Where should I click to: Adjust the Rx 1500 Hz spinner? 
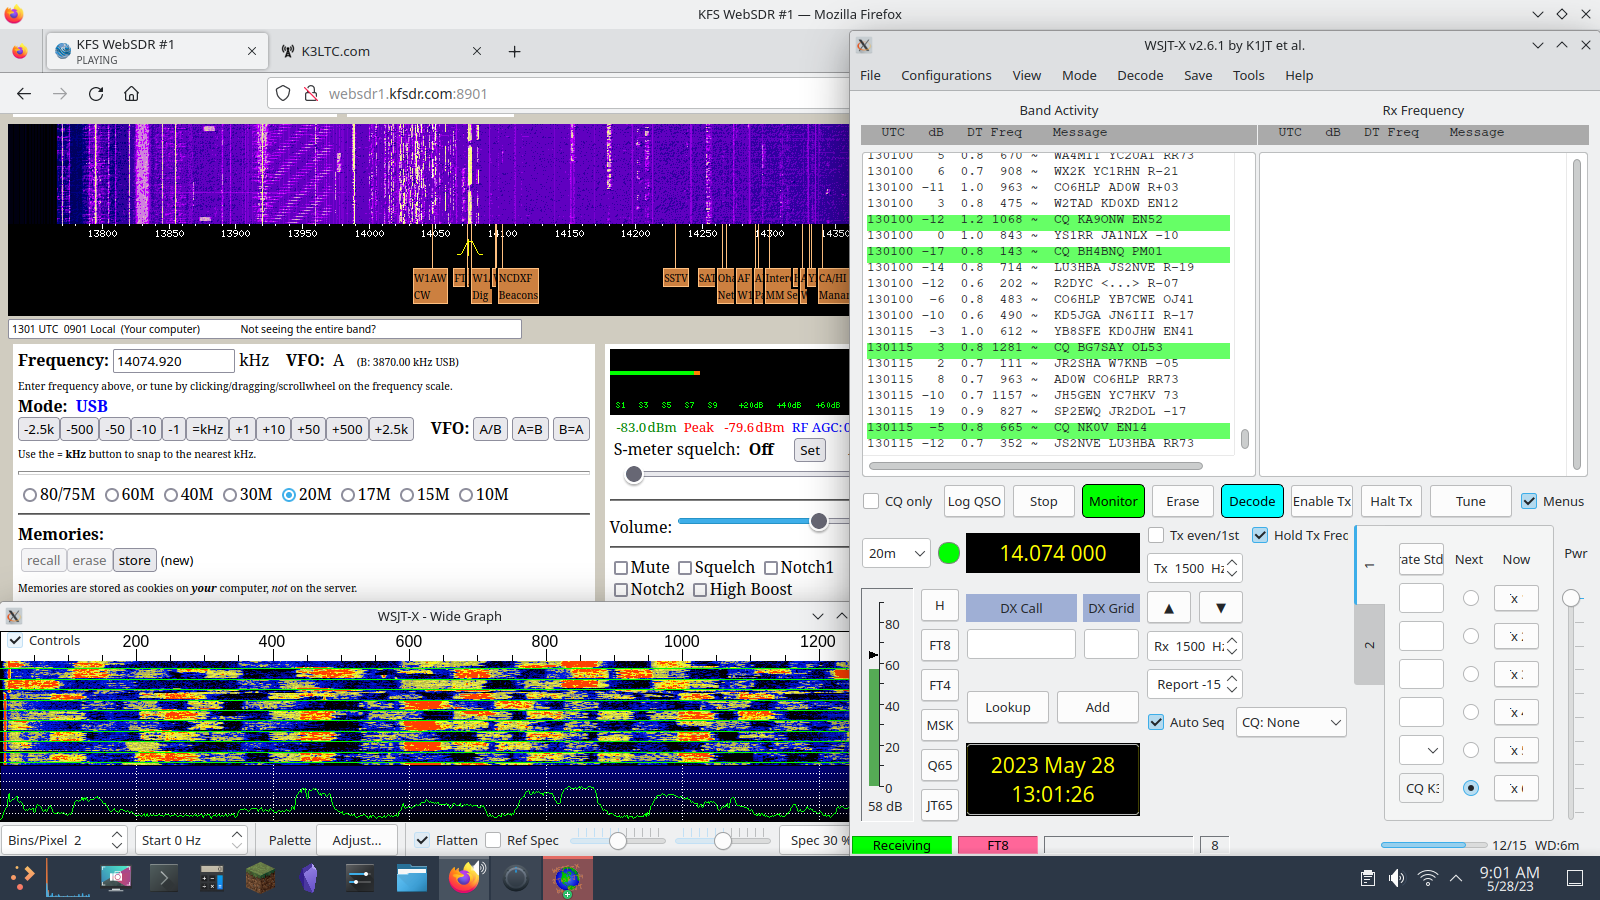[x=1194, y=646]
